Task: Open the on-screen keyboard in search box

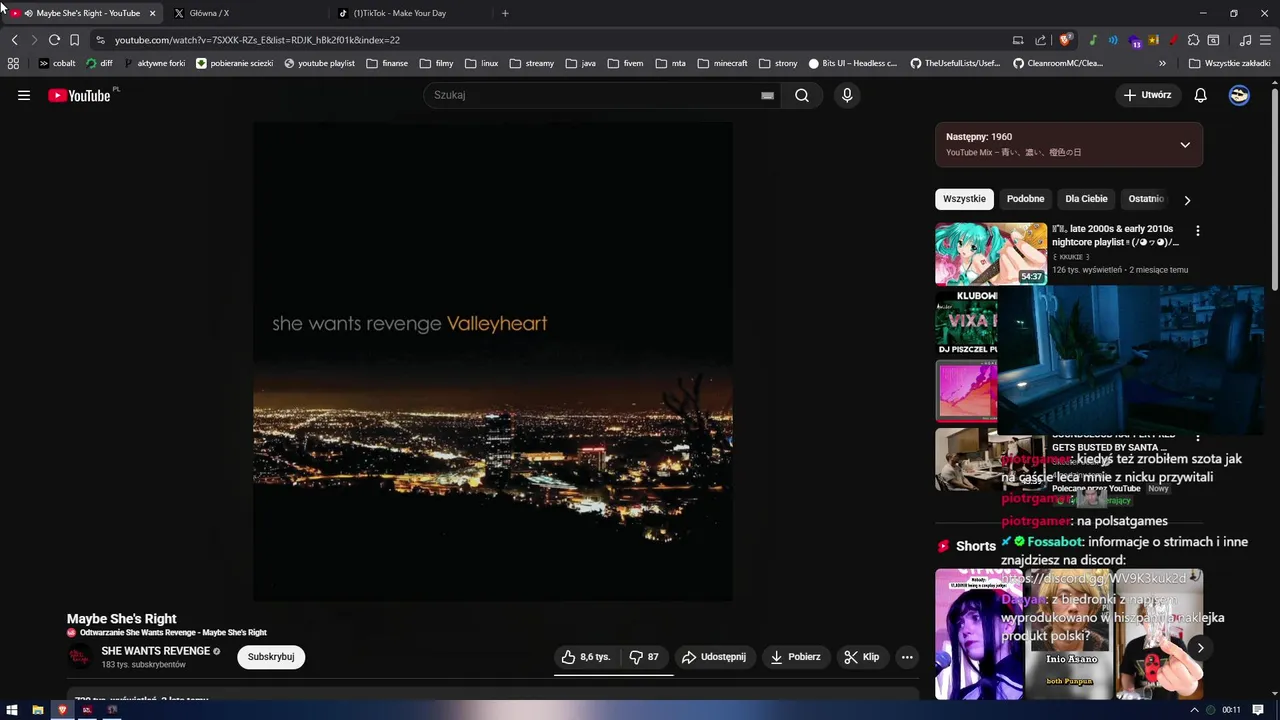Action: [767, 96]
